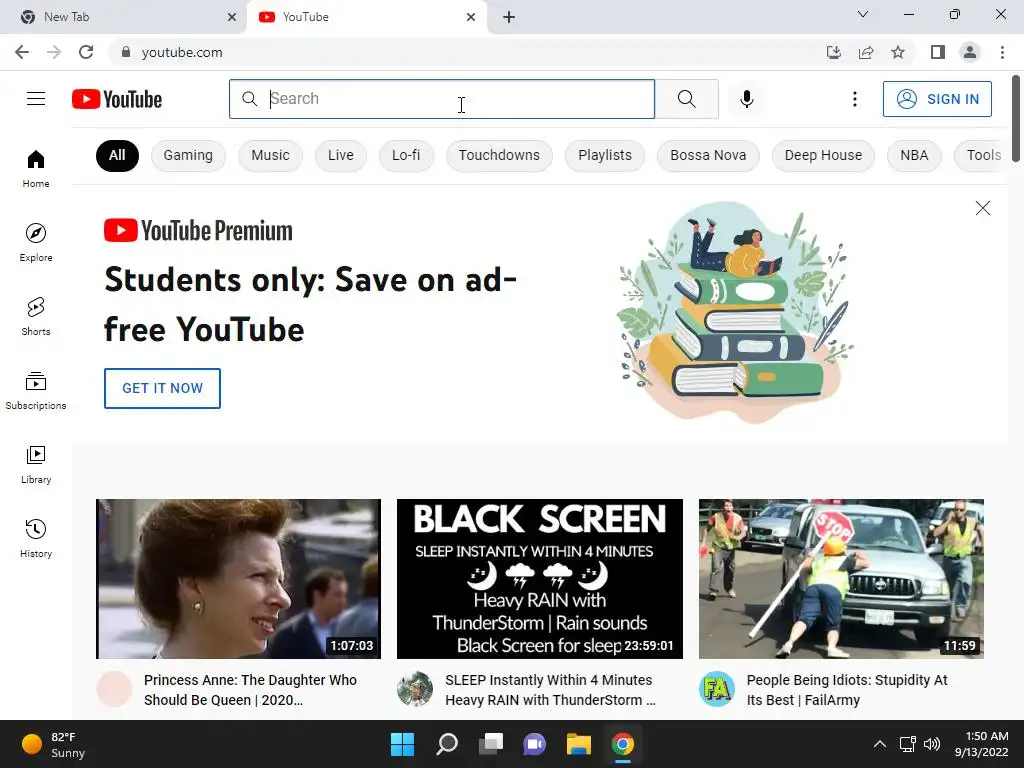Open Explore in the sidebar
The height and width of the screenshot is (768, 1024).
point(36,242)
